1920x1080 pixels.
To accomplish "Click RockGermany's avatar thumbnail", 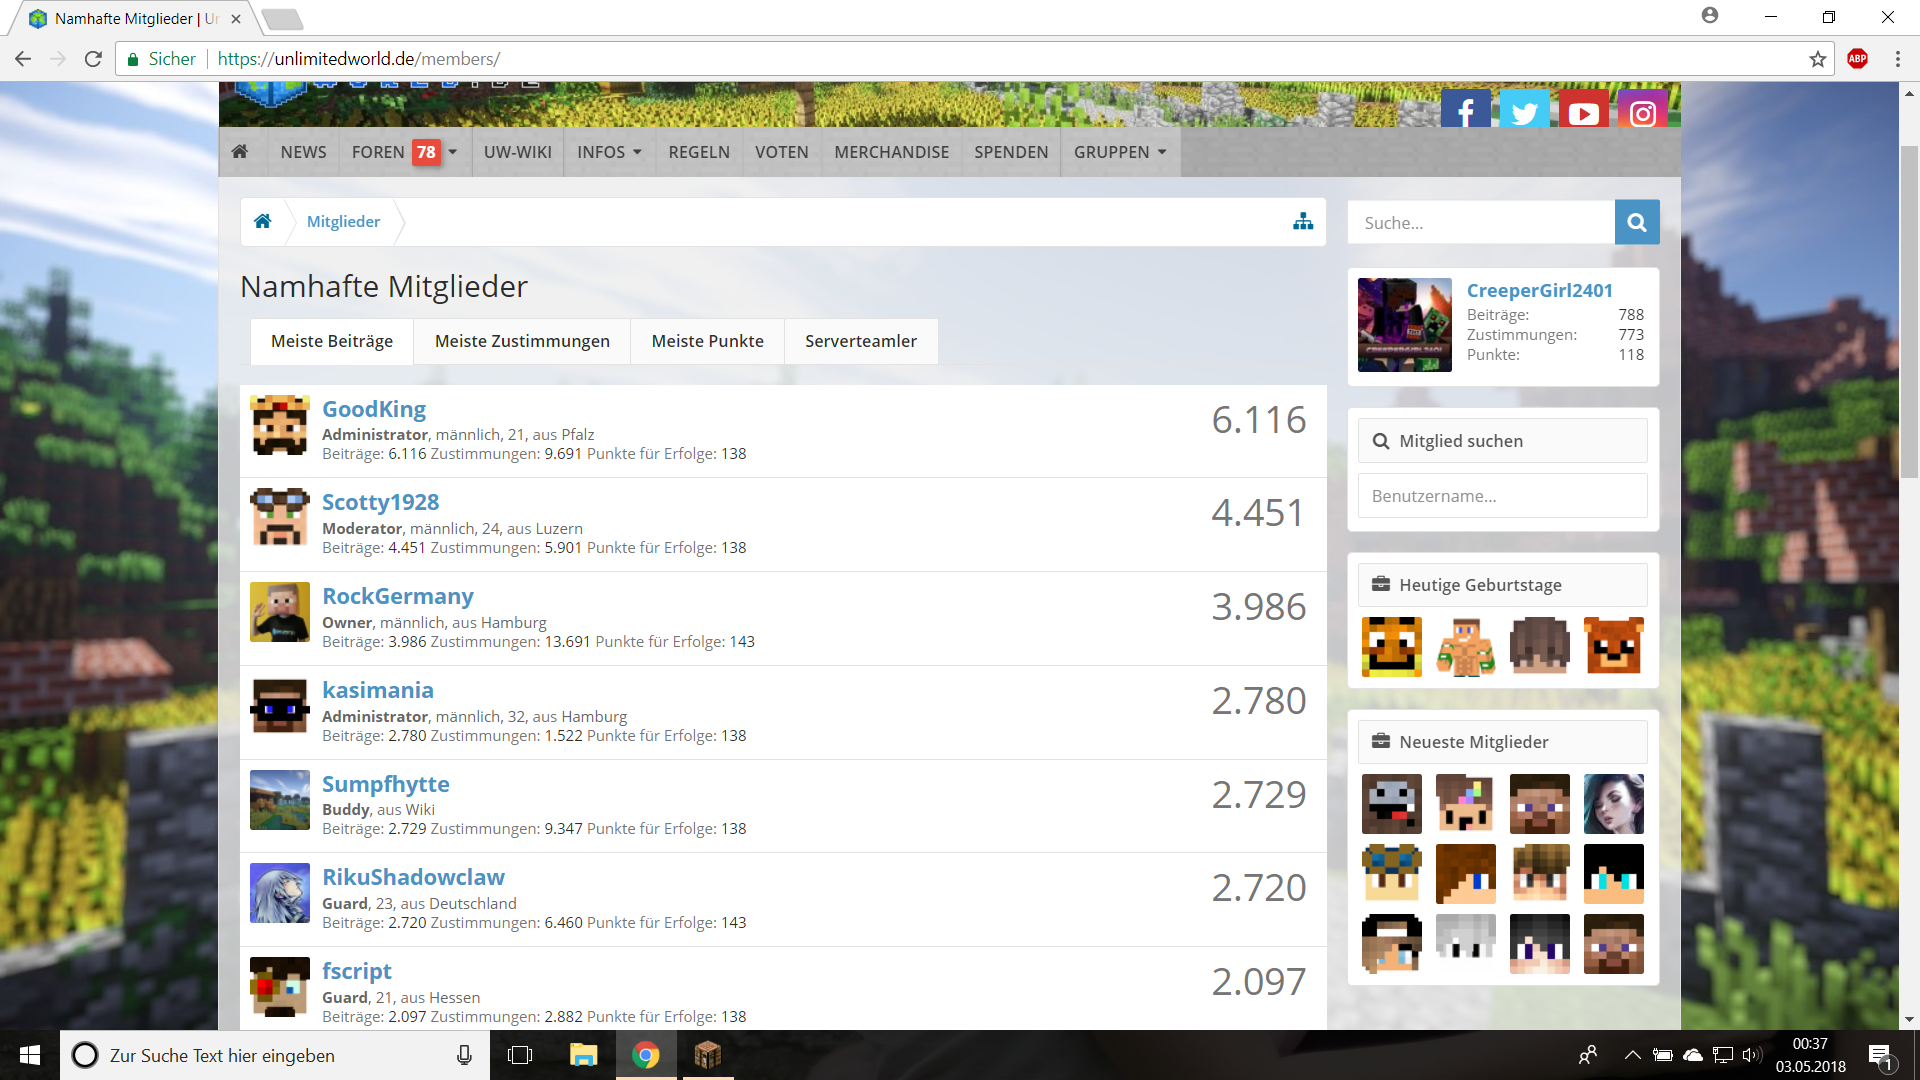I will pos(280,612).
